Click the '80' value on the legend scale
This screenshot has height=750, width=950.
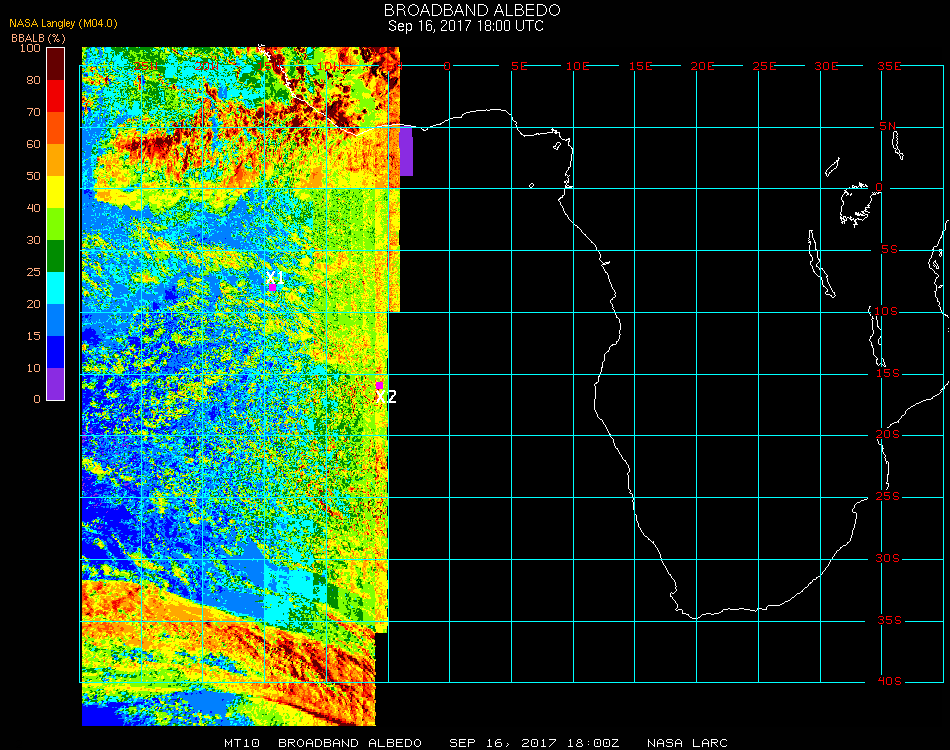point(33,80)
